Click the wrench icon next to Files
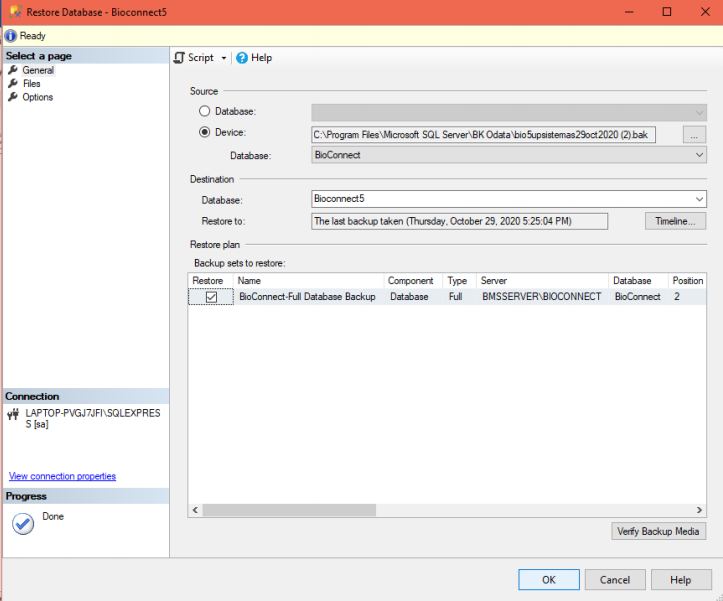723x601 pixels. click(x=13, y=83)
